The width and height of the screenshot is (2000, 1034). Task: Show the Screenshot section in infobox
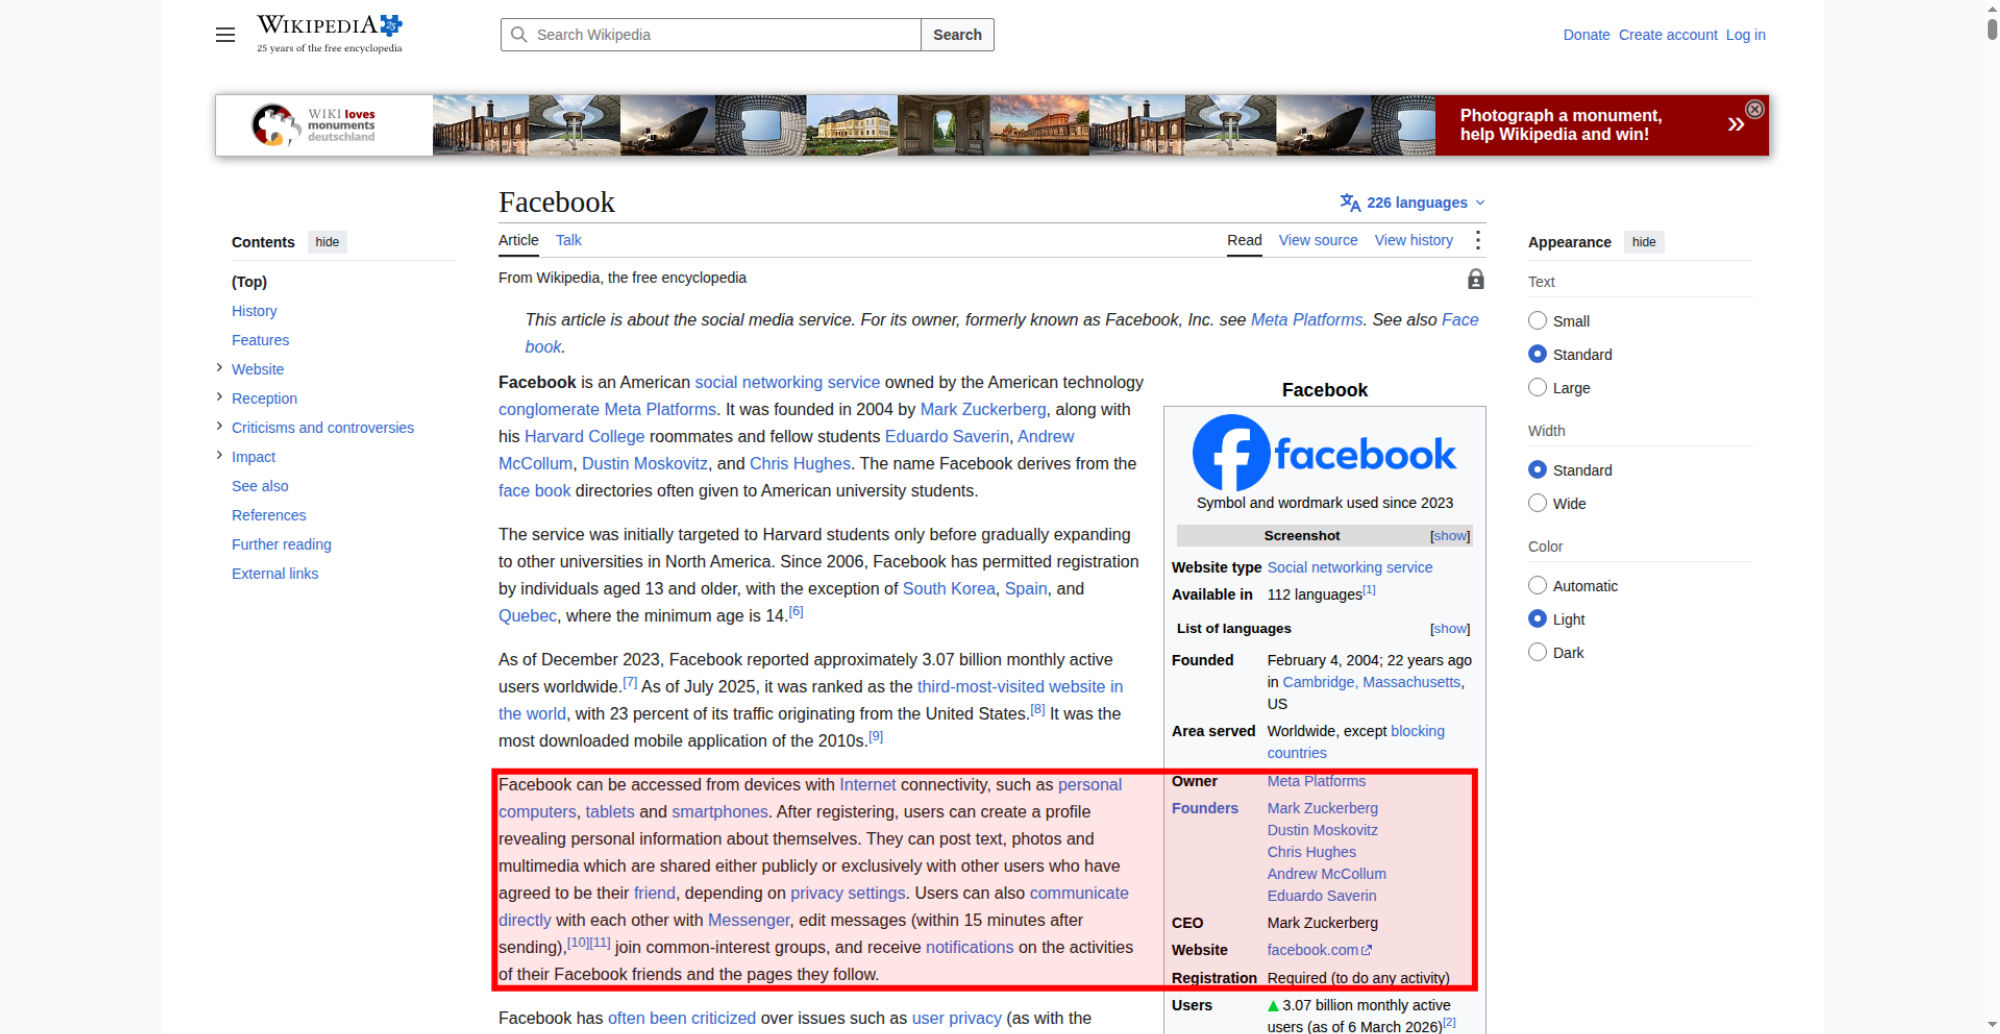point(1450,536)
